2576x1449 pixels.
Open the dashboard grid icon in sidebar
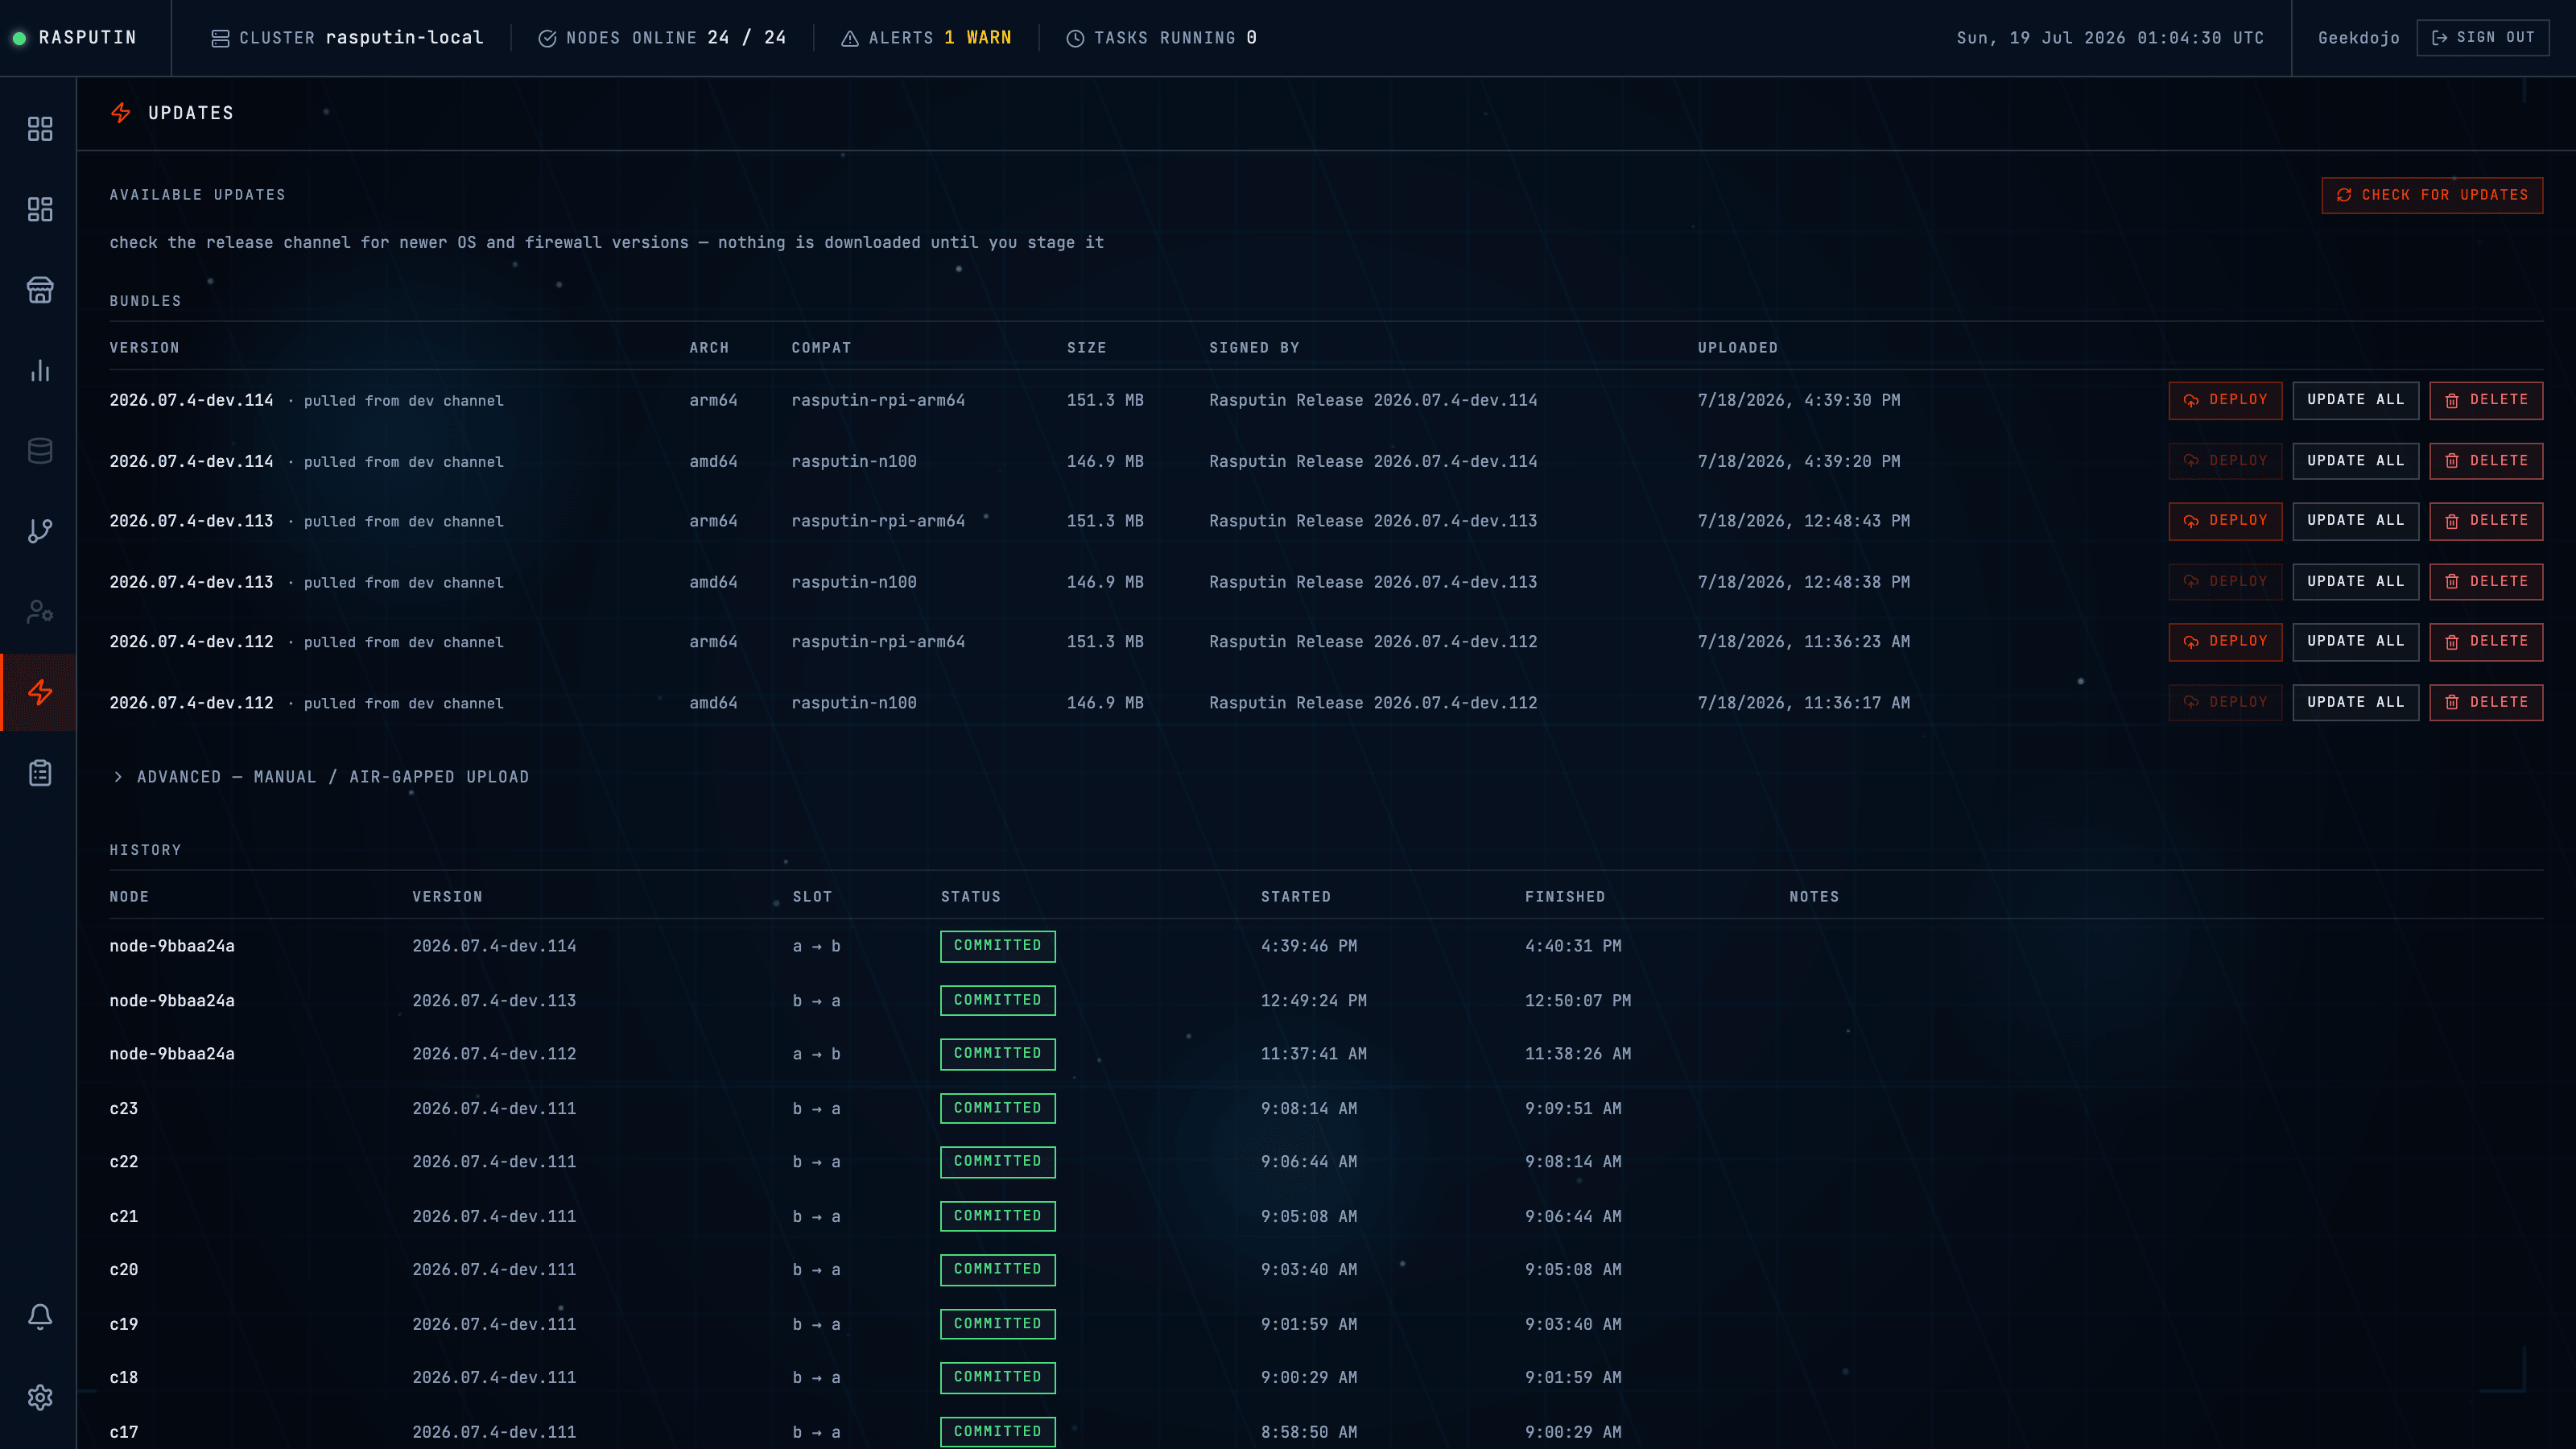40,129
